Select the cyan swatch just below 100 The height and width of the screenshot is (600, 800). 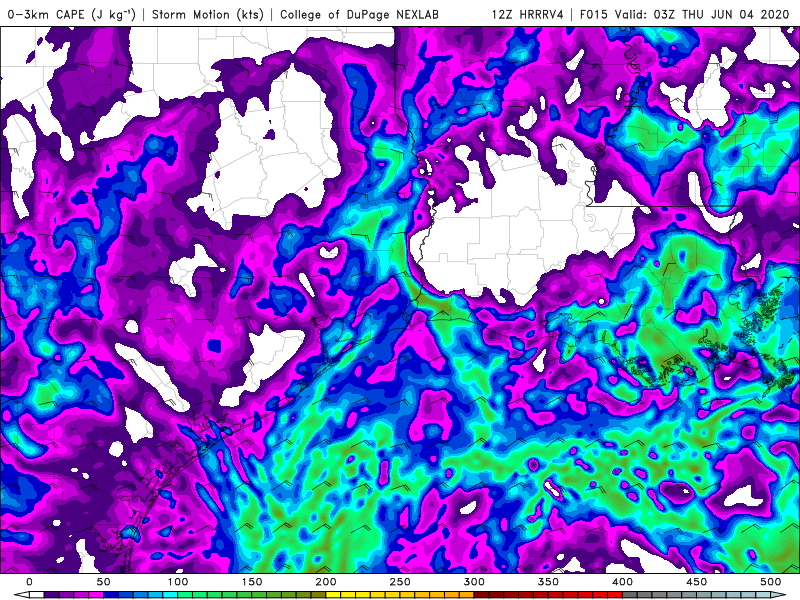(x=170, y=595)
